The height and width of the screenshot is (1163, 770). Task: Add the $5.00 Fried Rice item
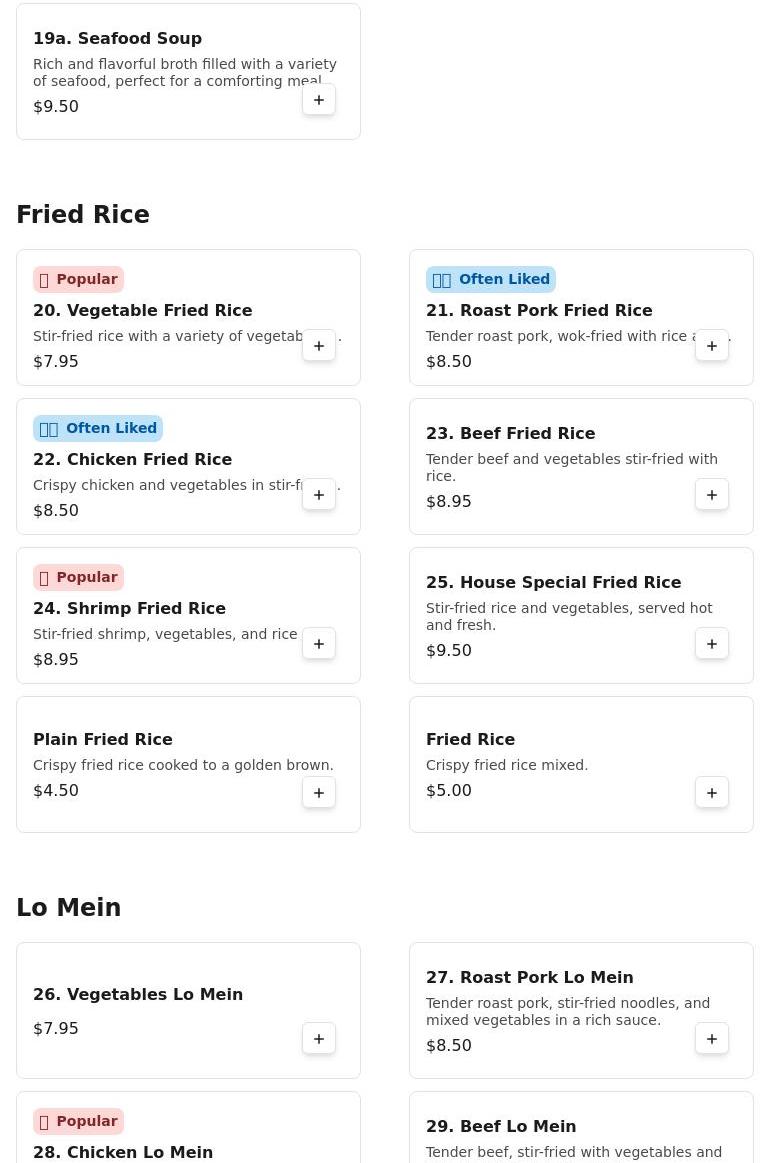712,793
